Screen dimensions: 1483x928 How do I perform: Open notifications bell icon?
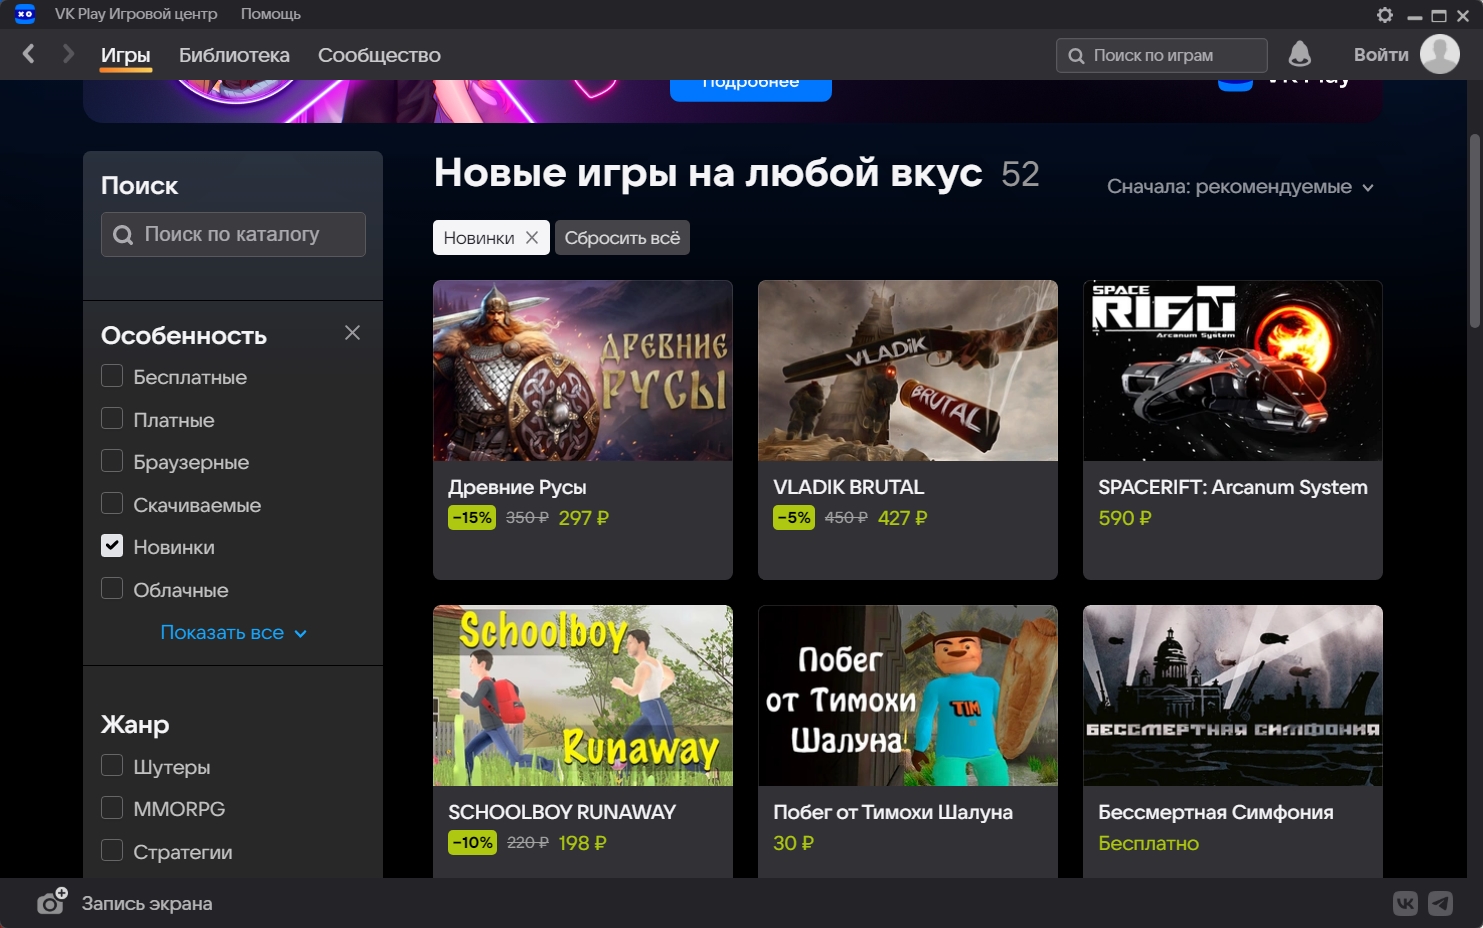click(x=1299, y=54)
